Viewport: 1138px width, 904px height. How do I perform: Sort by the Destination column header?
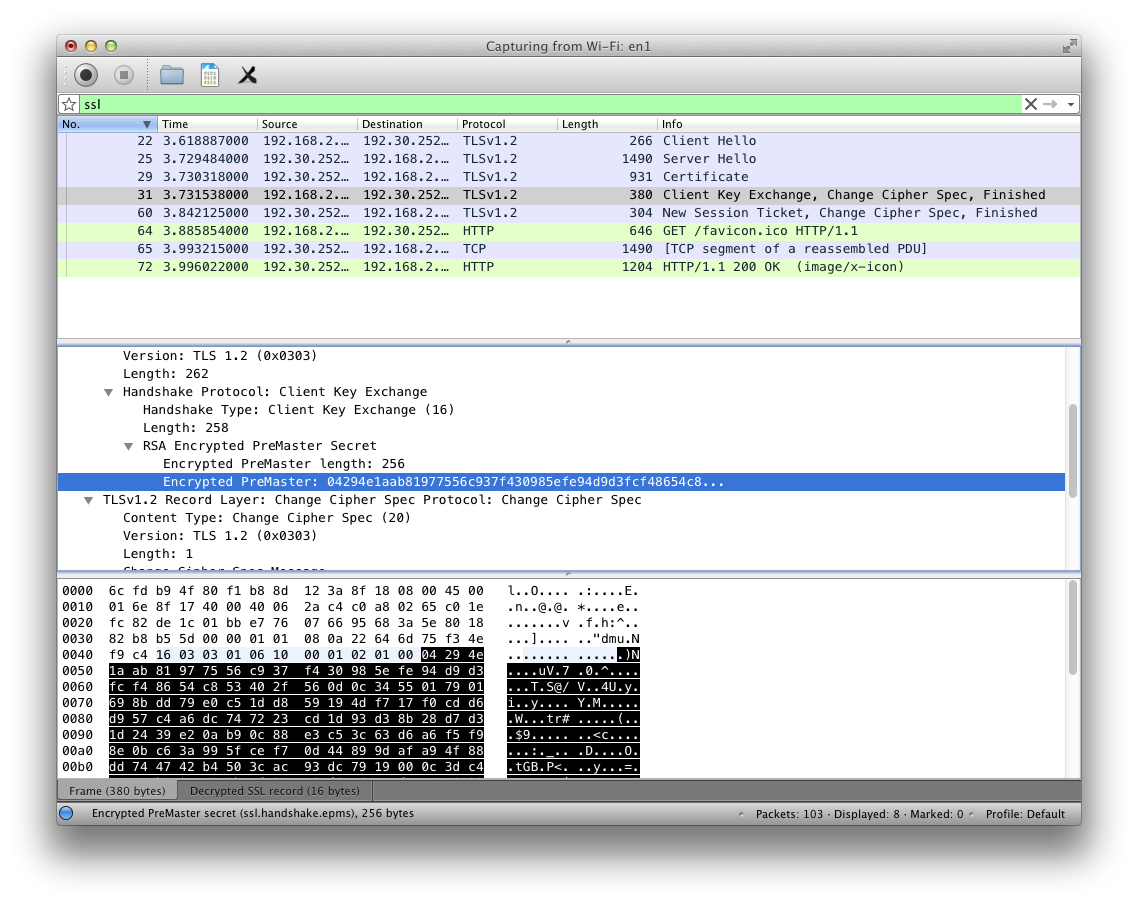coord(407,124)
